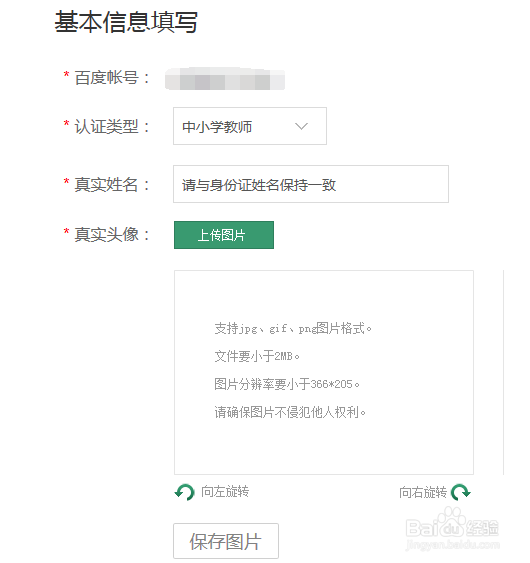The image size is (530, 563).
Task: Click the 请确保图片不侵犯他人权利 notice
Action: click(x=290, y=412)
